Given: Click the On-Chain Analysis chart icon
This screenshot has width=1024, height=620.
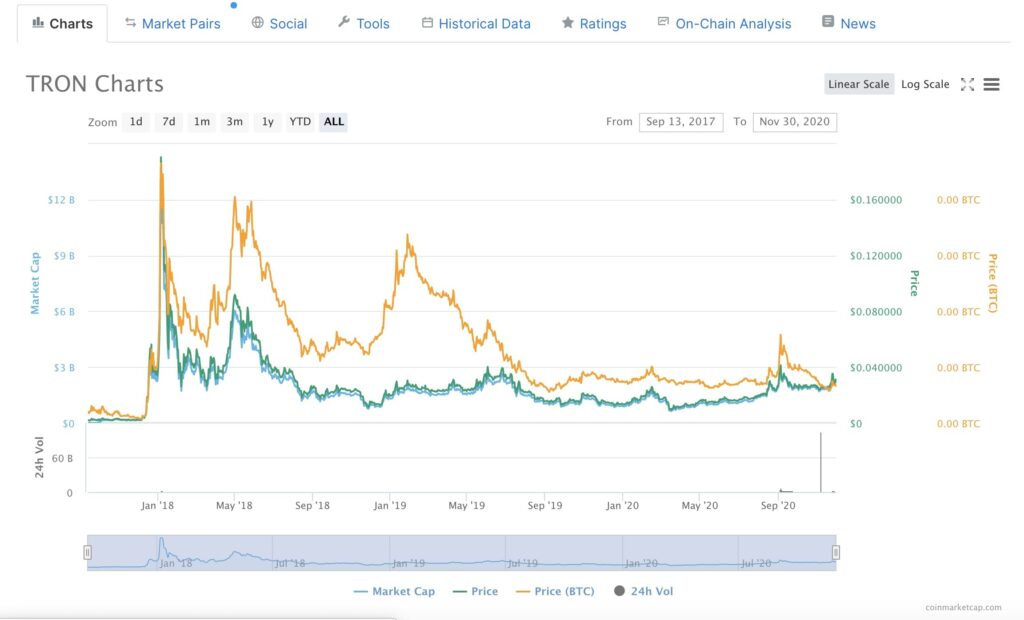Looking at the screenshot, I should tap(664, 22).
